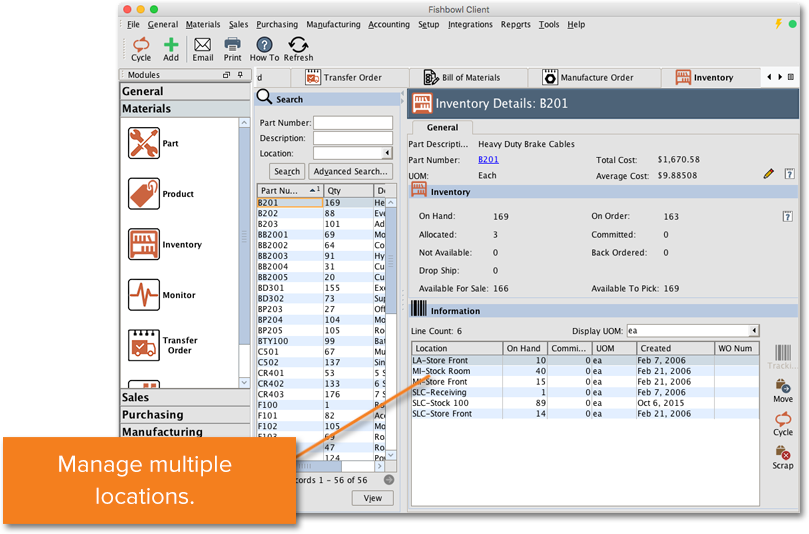The height and width of the screenshot is (534, 809).
Task: Click the Description input field
Action: 353,138
